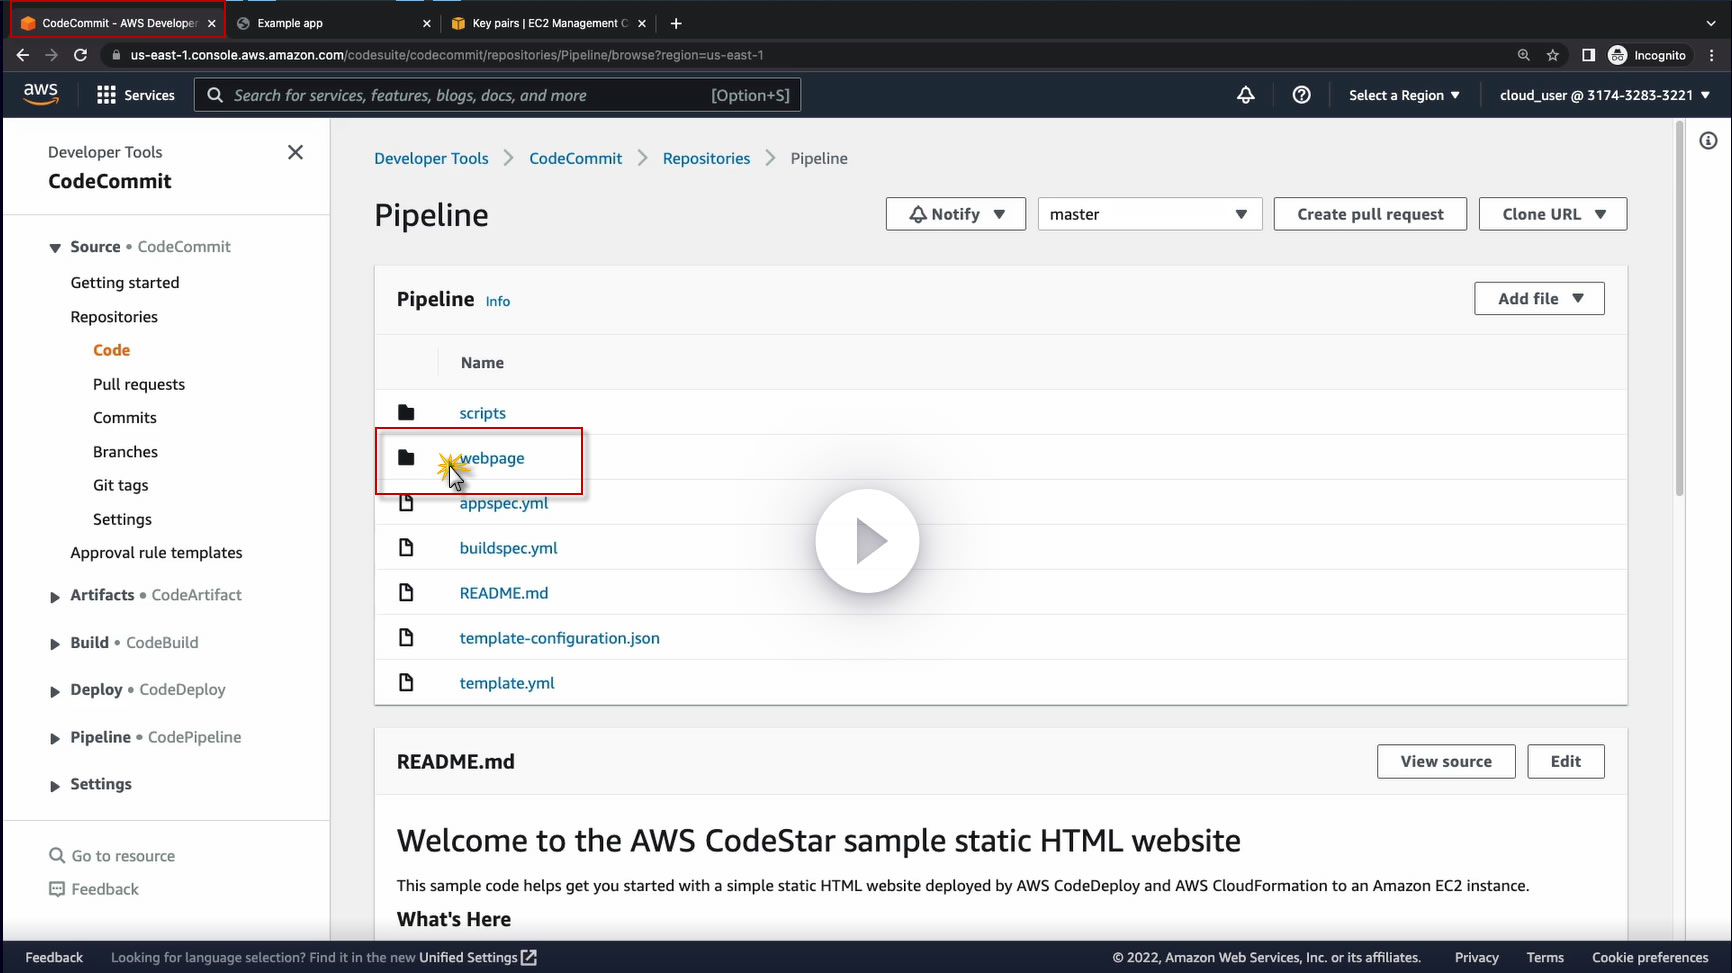Open the scripts folder
This screenshot has height=973, width=1732.
tap(482, 413)
